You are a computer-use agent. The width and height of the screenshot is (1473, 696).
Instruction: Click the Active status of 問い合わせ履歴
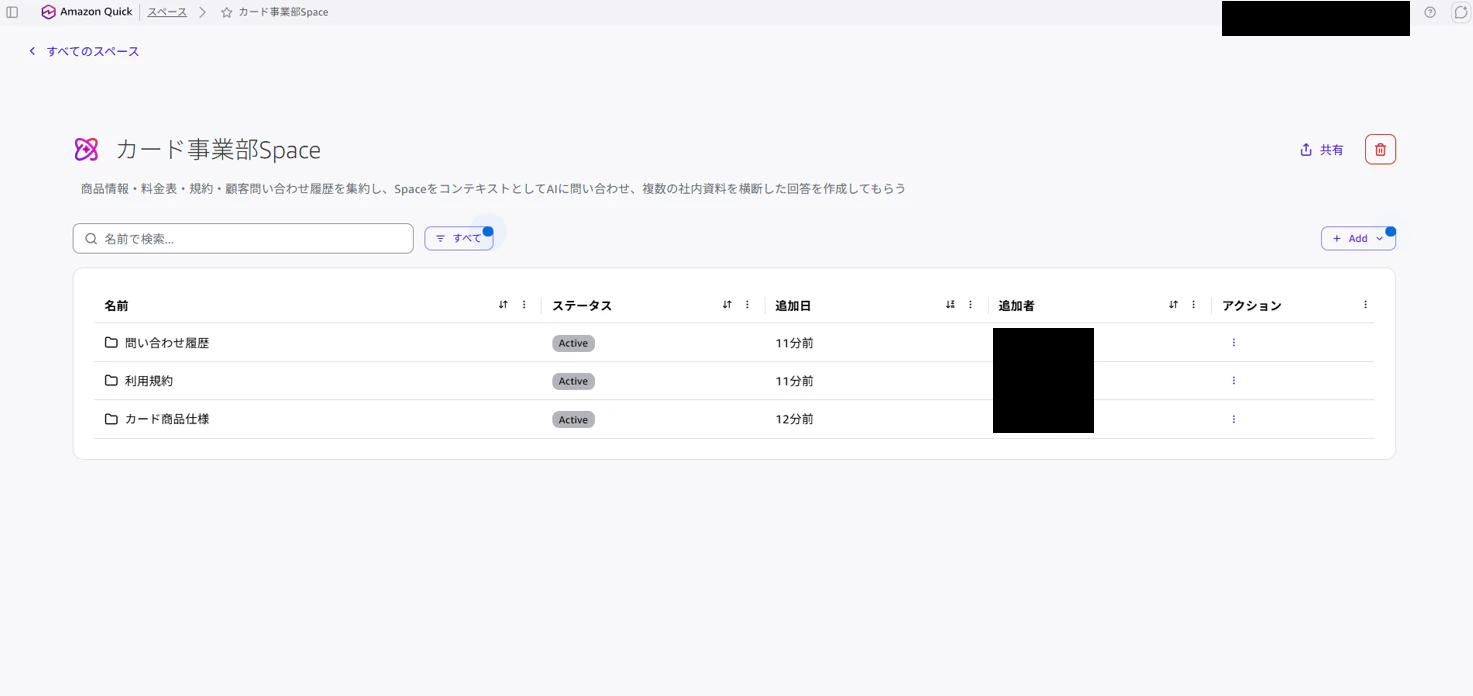click(573, 343)
